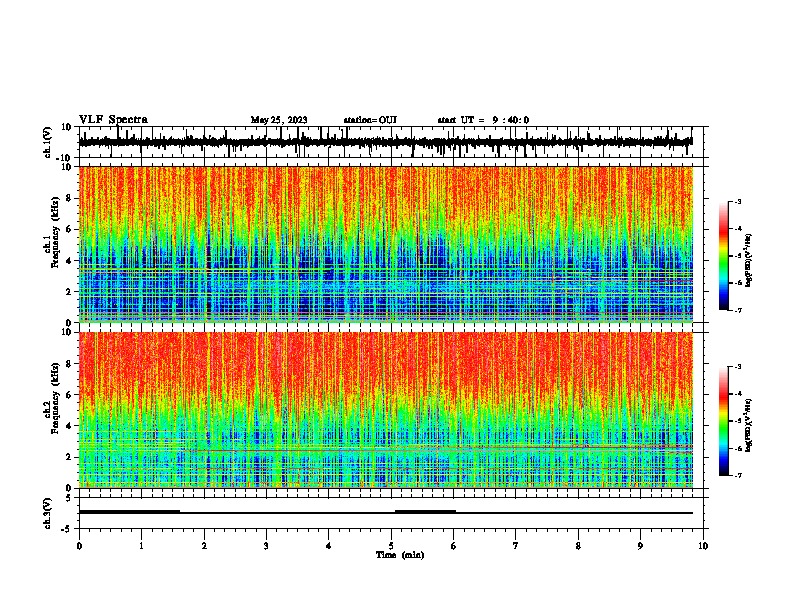The image size is (792, 612).
Task: Click the ch.2 "Frequency (kHz)" axis label
Action: coord(55,397)
